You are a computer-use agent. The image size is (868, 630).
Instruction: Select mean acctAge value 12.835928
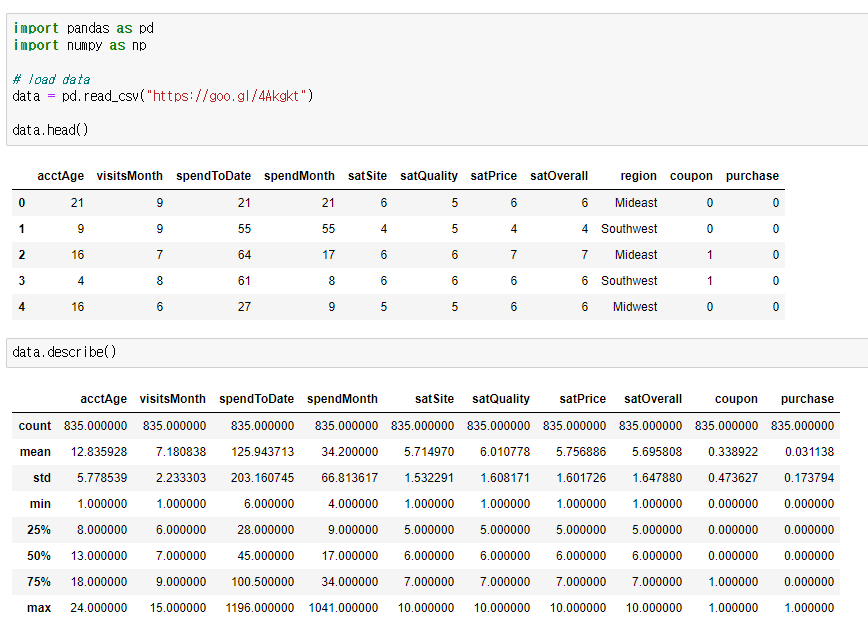99,452
